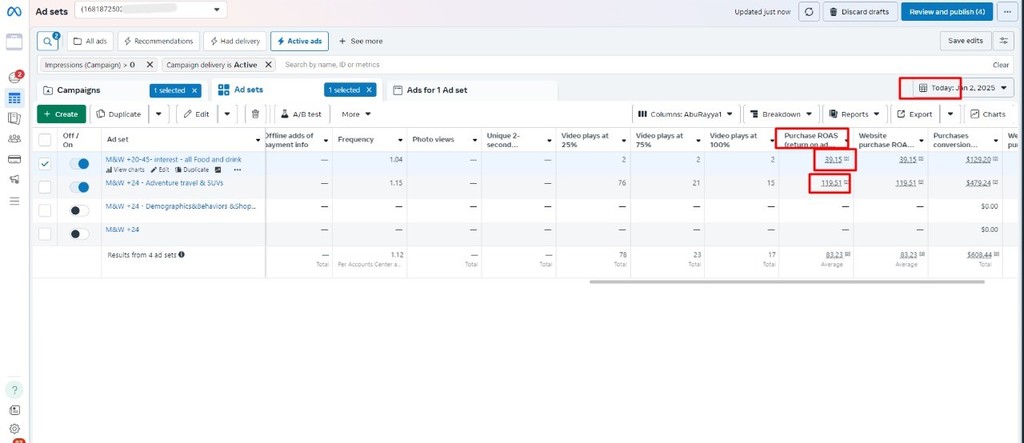Turn off the Food and drink ad set toggle
This screenshot has width=1024, height=443.
point(80,164)
